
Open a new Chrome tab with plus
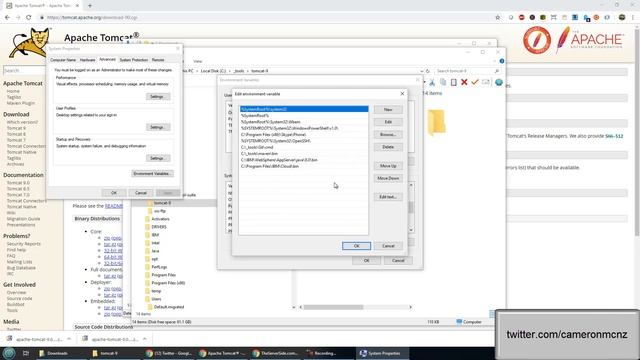pyautogui.click(x=90, y=6)
